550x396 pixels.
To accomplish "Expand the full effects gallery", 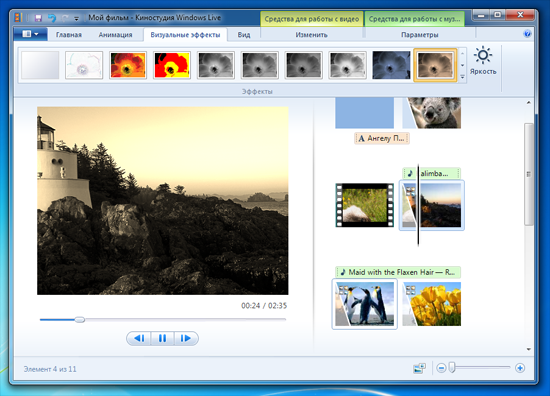I will (462, 77).
